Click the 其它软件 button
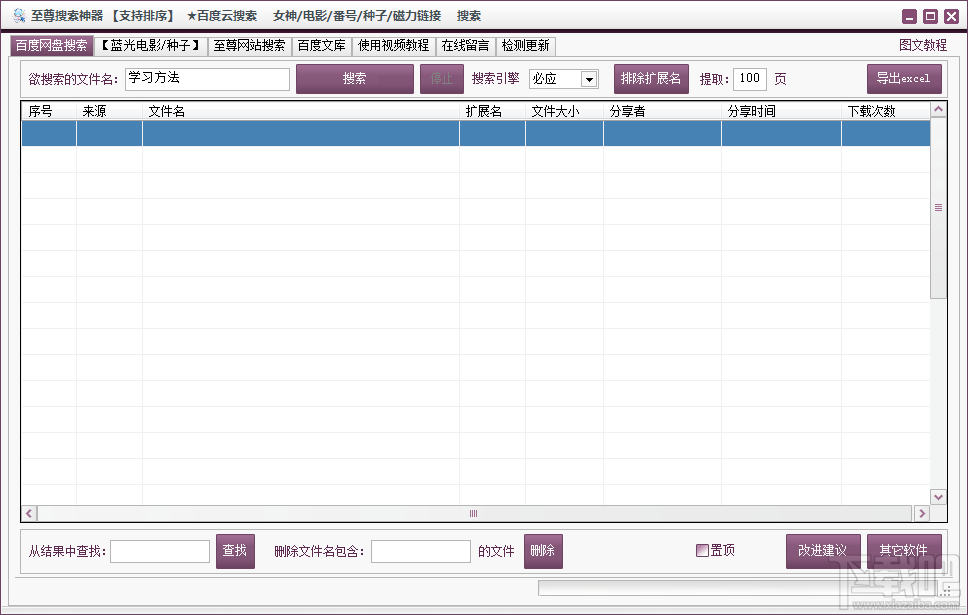 point(904,551)
